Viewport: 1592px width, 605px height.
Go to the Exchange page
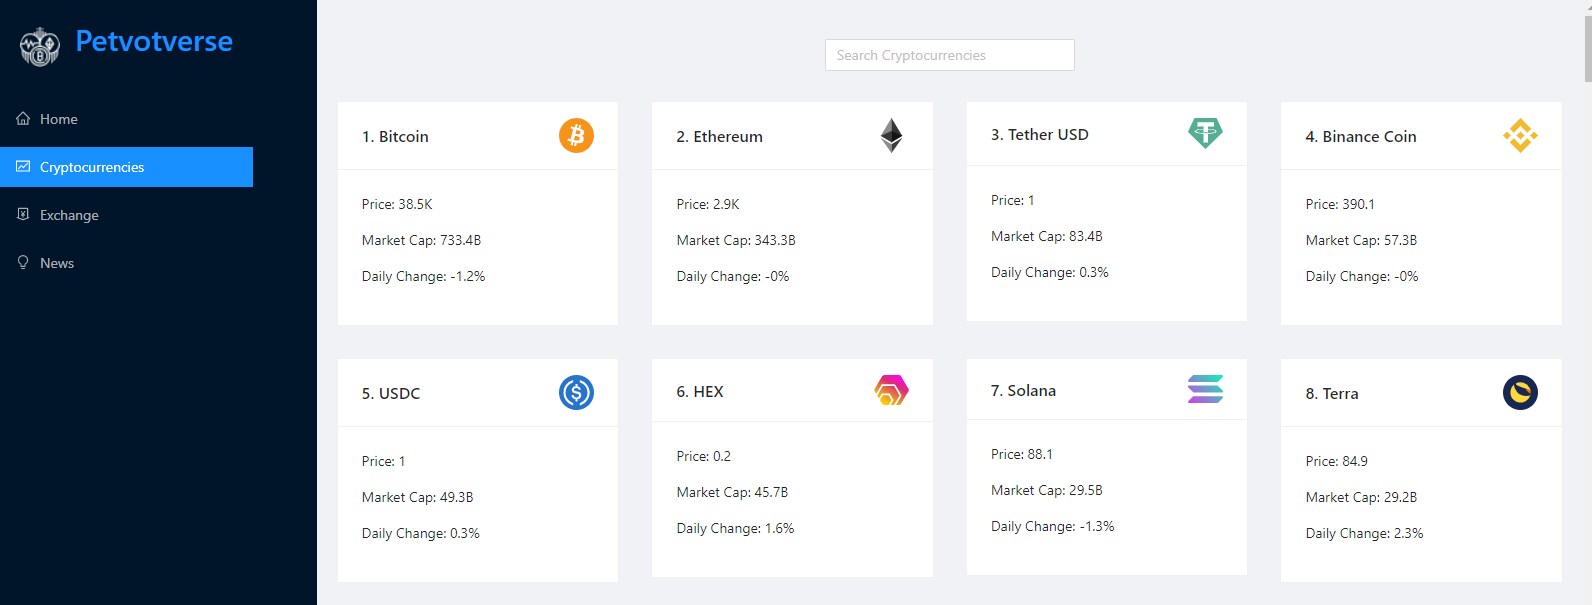69,215
